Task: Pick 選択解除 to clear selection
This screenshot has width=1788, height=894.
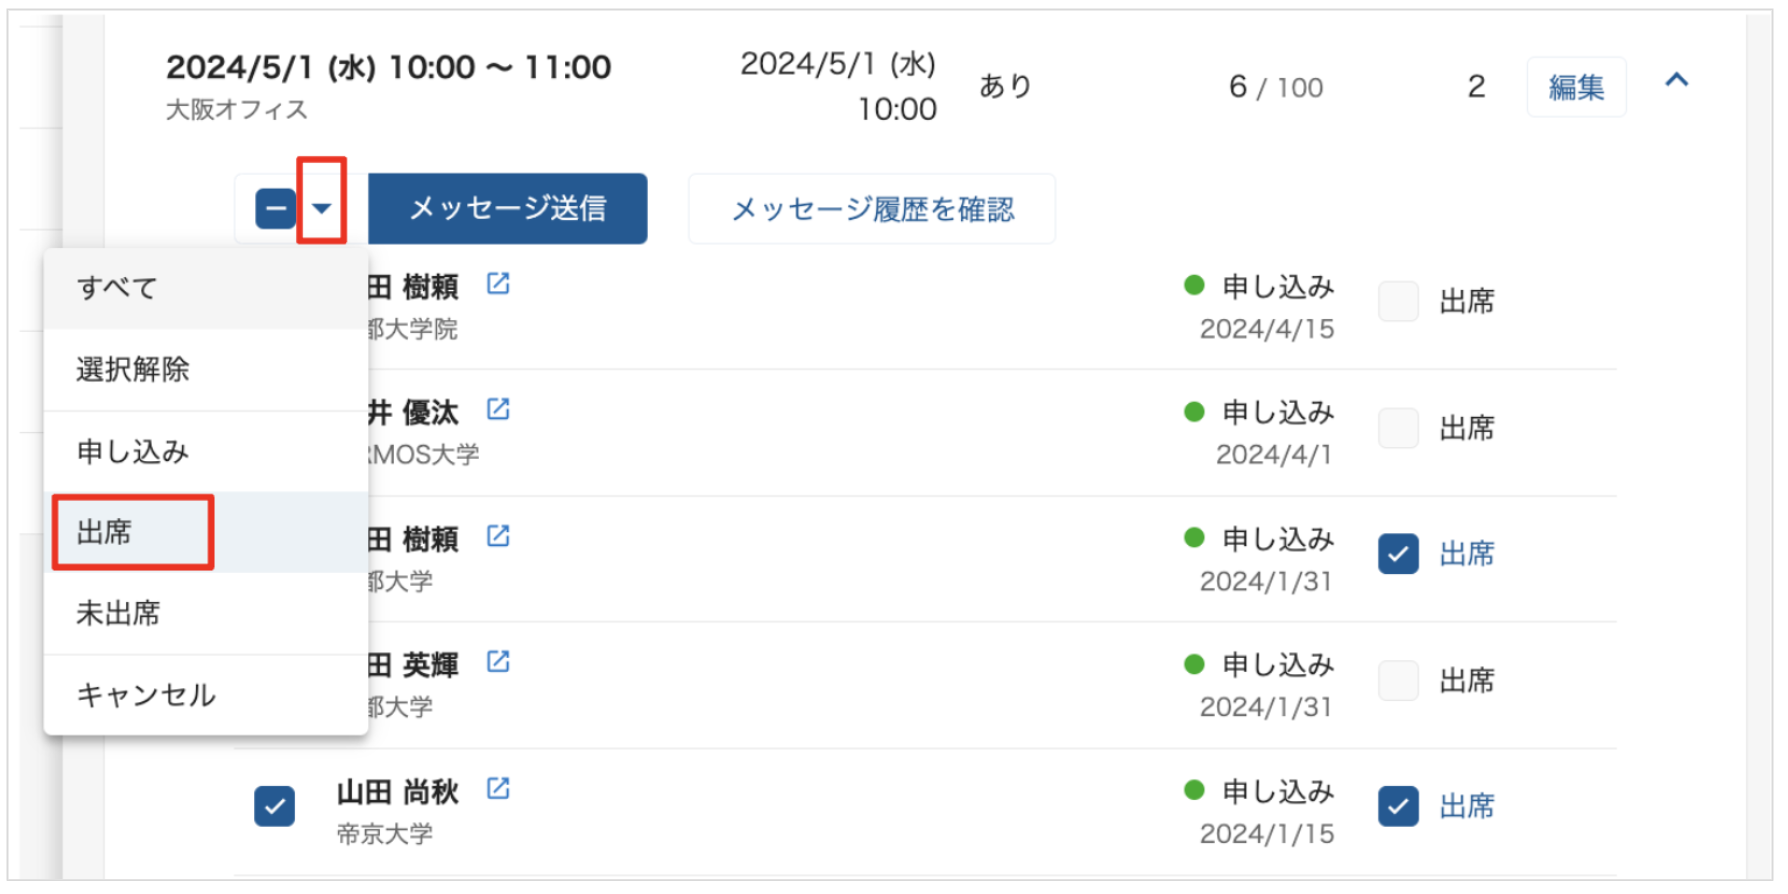Action: pos(132,370)
